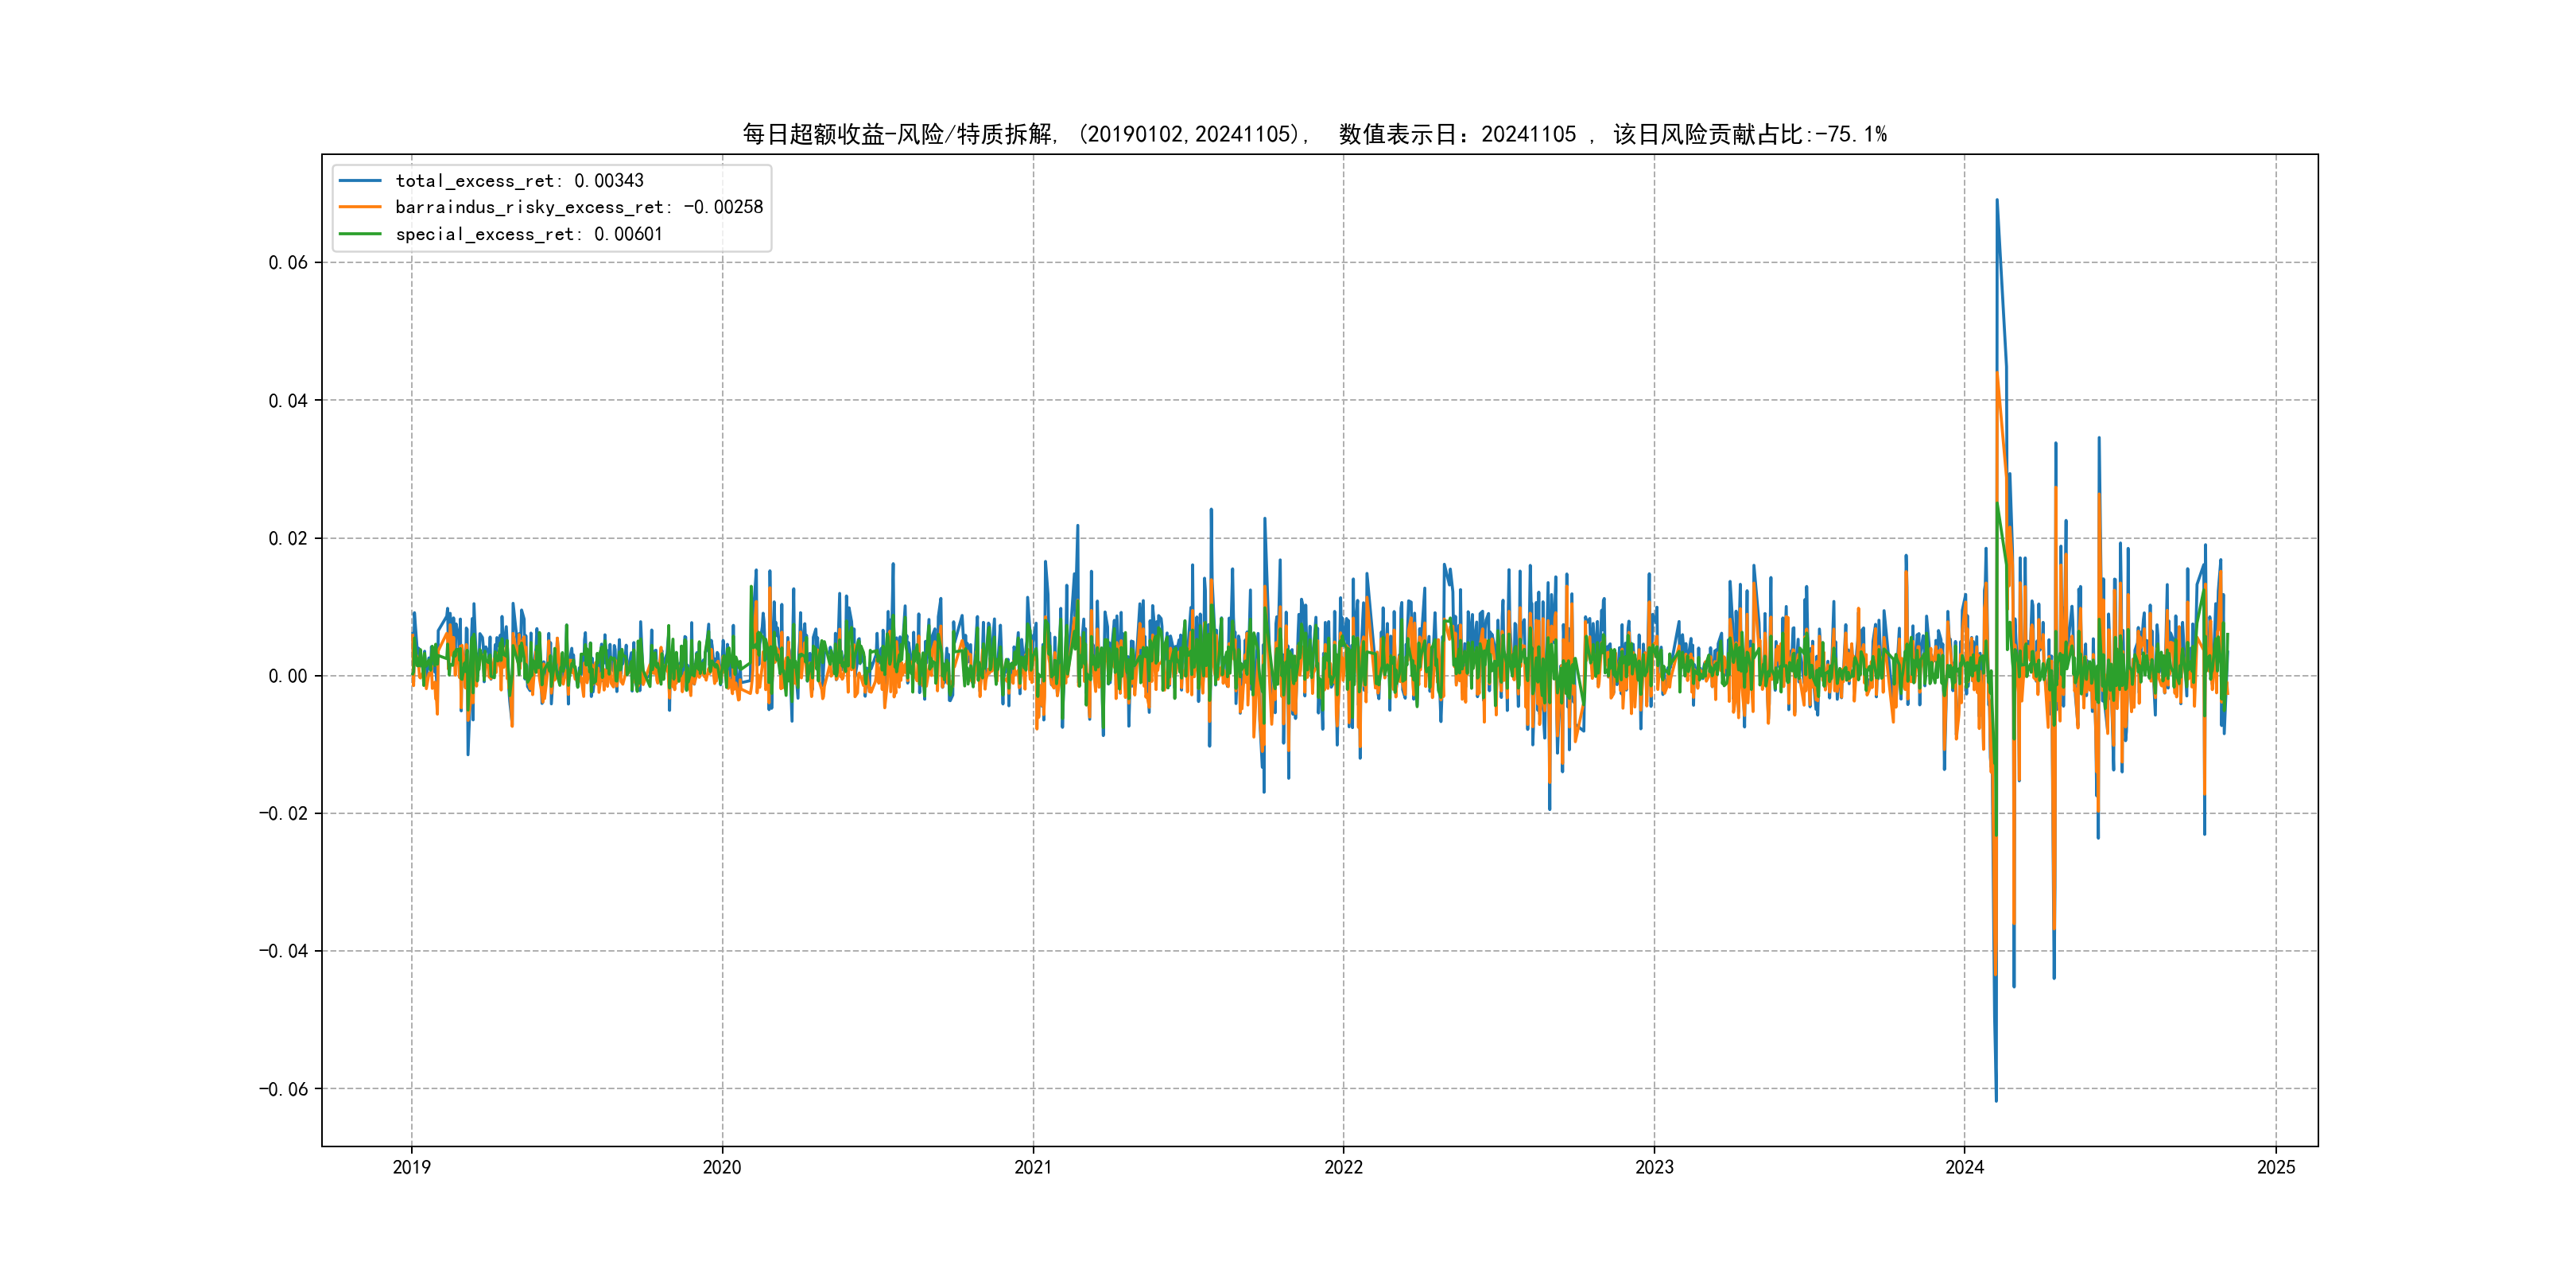Click the 2019 x-axis tick label
2576x1288 pixels.
[411, 1167]
